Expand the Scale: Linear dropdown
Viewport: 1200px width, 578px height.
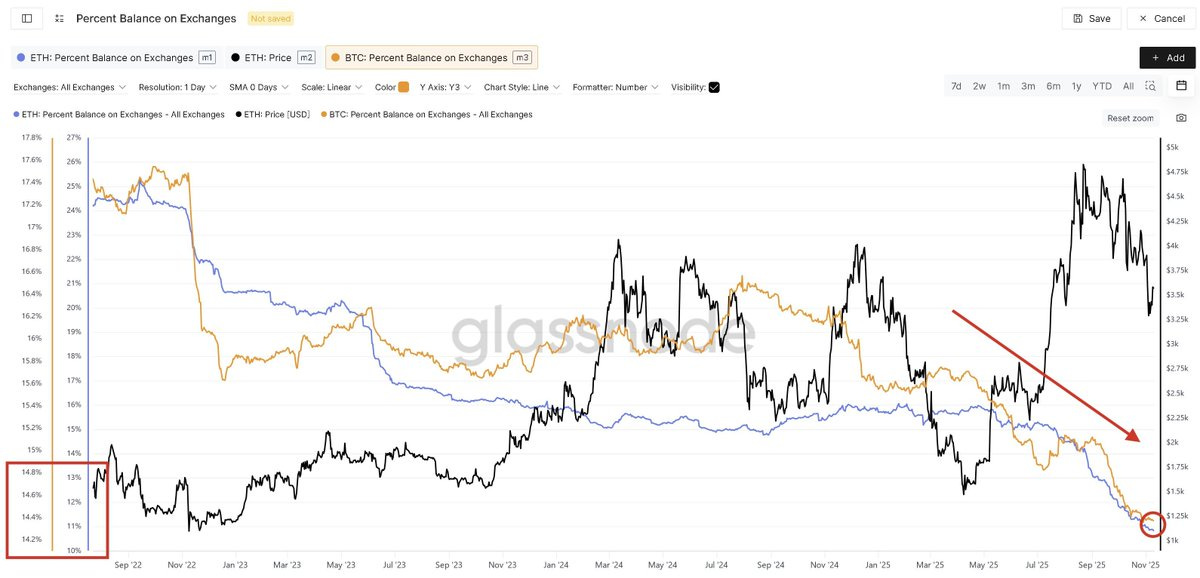pyautogui.click(x=330, y=87)
